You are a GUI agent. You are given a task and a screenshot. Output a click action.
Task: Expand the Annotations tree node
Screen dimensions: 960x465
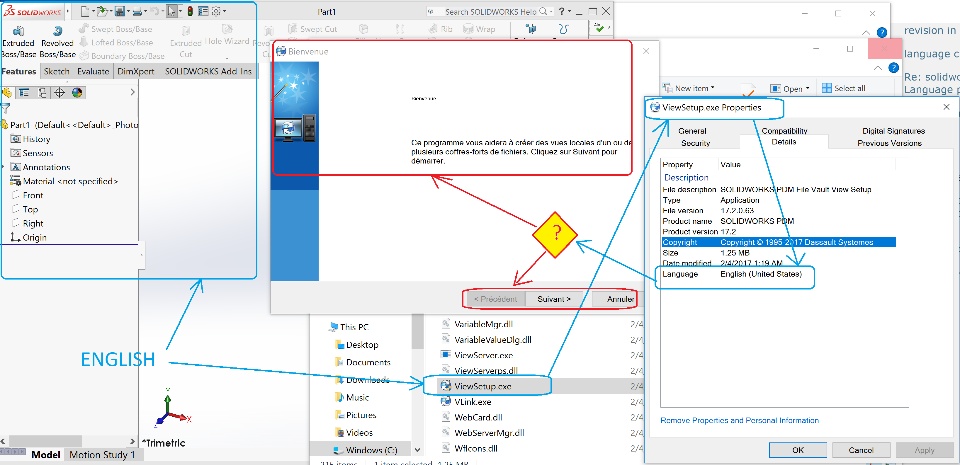click(x=4, y=167)
